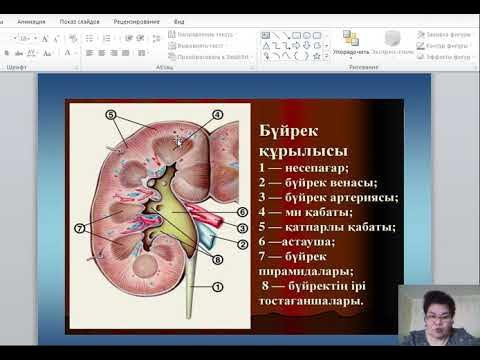
Task: Open the font size dropdown arrow
Action: tap(35, 38)
